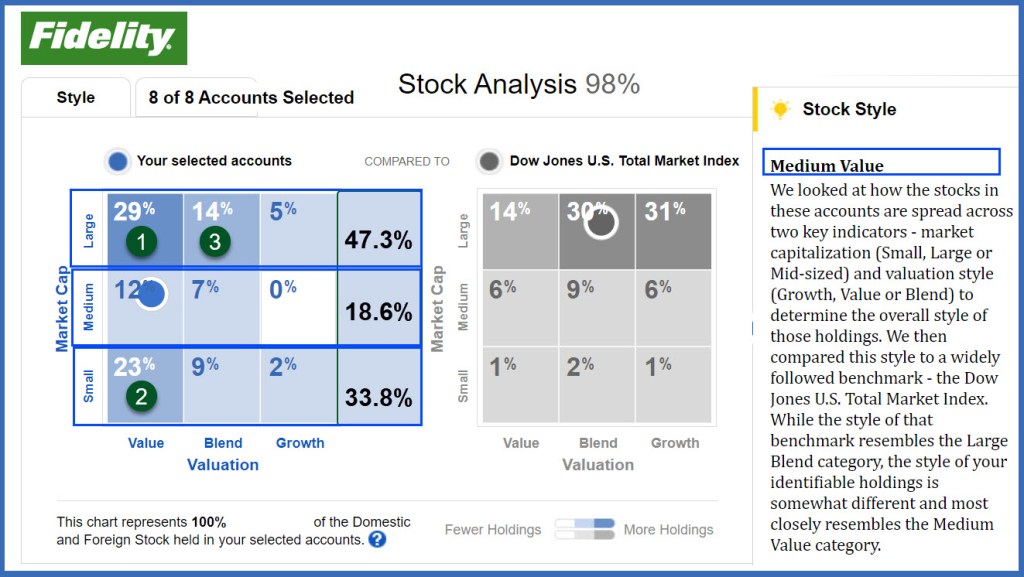Select the Large Growth 5% cell
Viewport: 1024px width, 577px height.
point(298,230)
